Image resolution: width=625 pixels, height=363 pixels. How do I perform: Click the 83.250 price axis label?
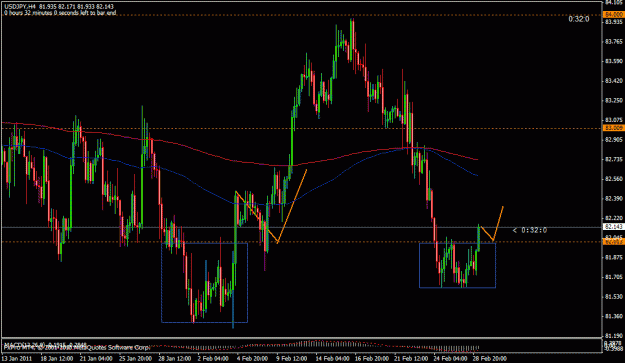coord(614,100)
